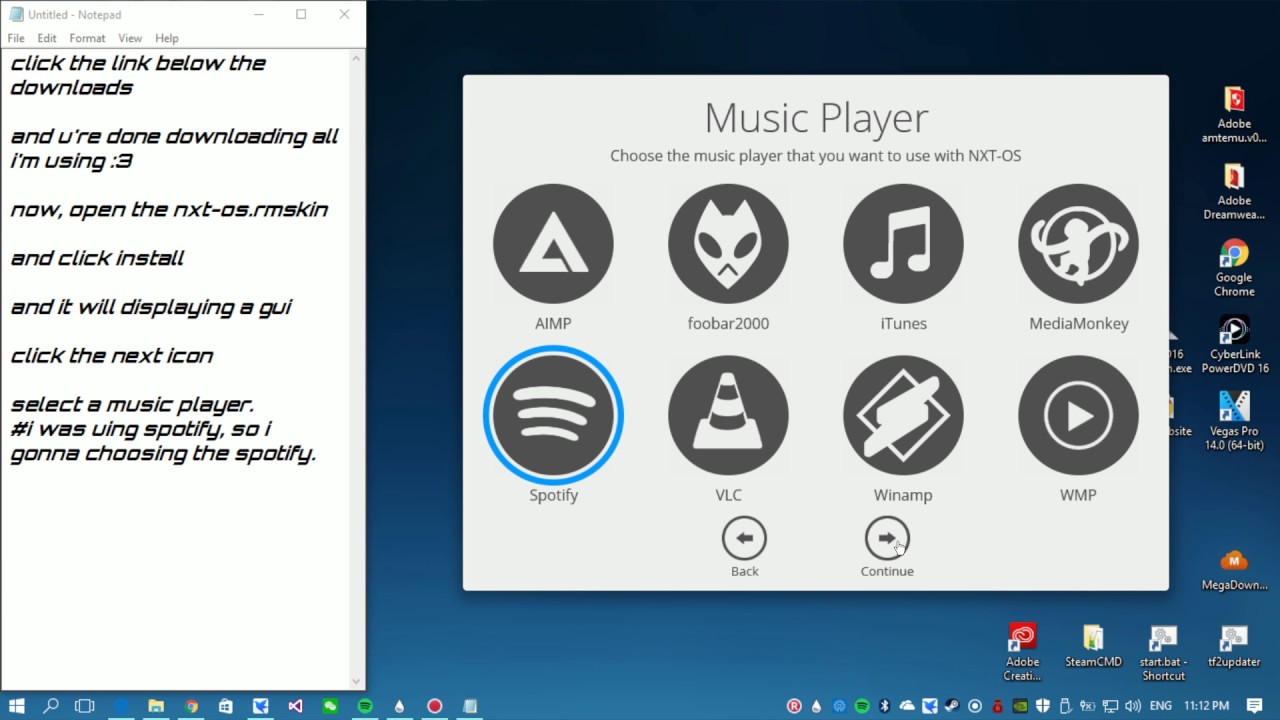Click ENG language indicator
1280x720 pixels.
(x=1161, y=706)
